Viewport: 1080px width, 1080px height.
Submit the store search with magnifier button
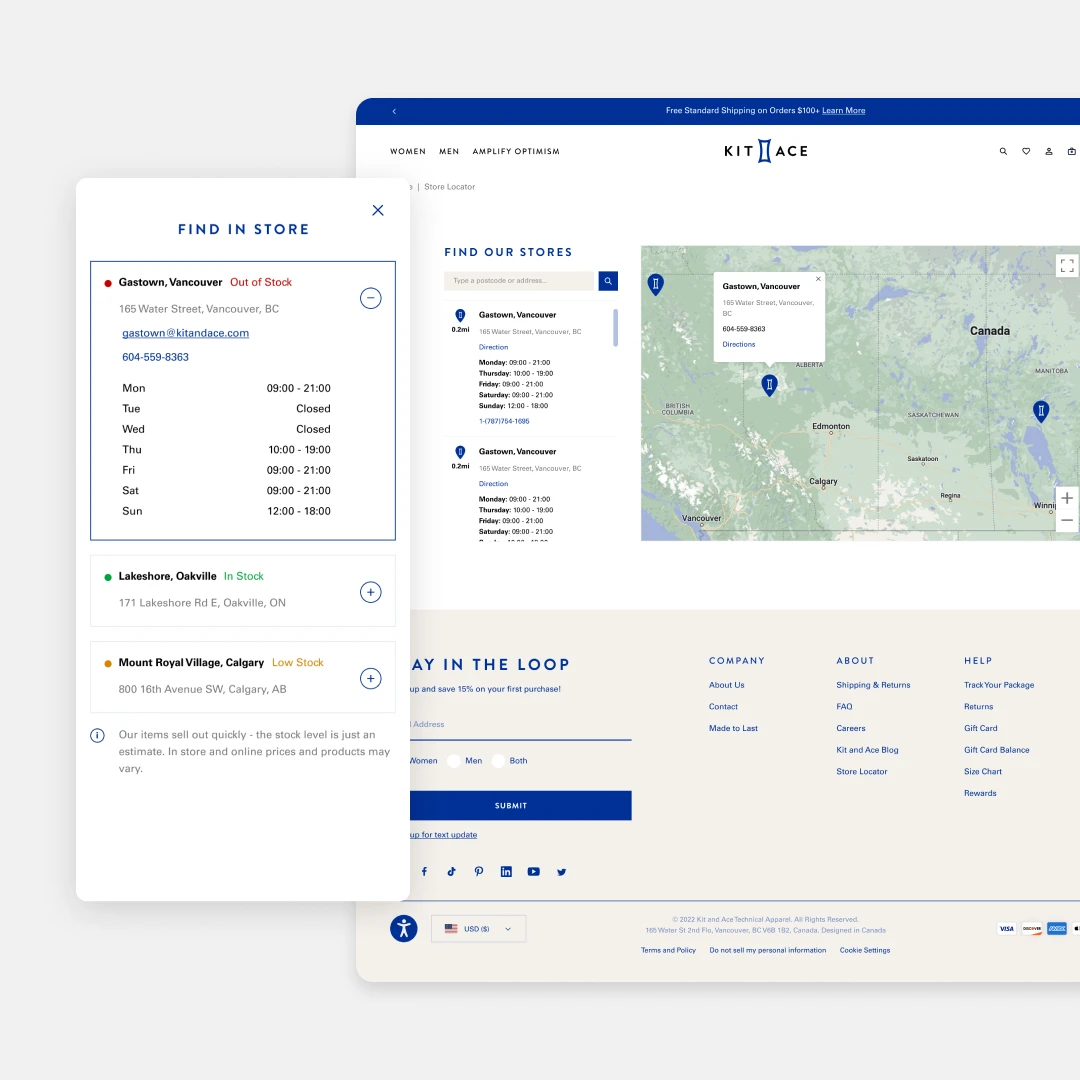pyautogui.click(x=608, y=281)
